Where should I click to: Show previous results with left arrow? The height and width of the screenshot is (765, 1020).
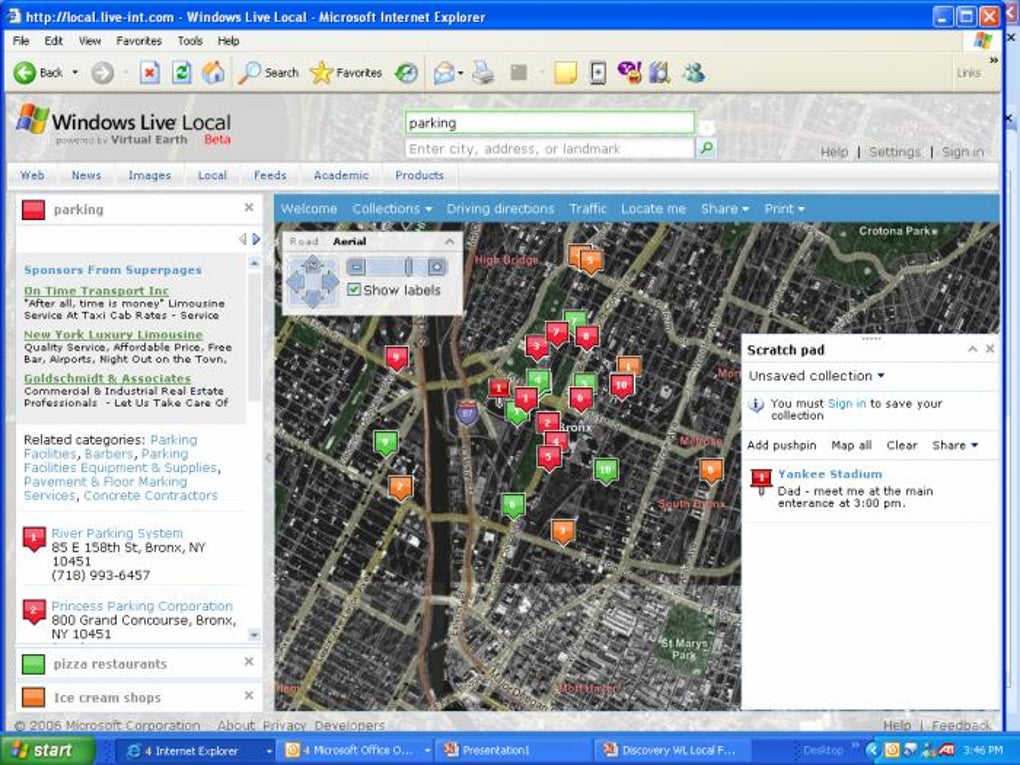pos(243,239)
